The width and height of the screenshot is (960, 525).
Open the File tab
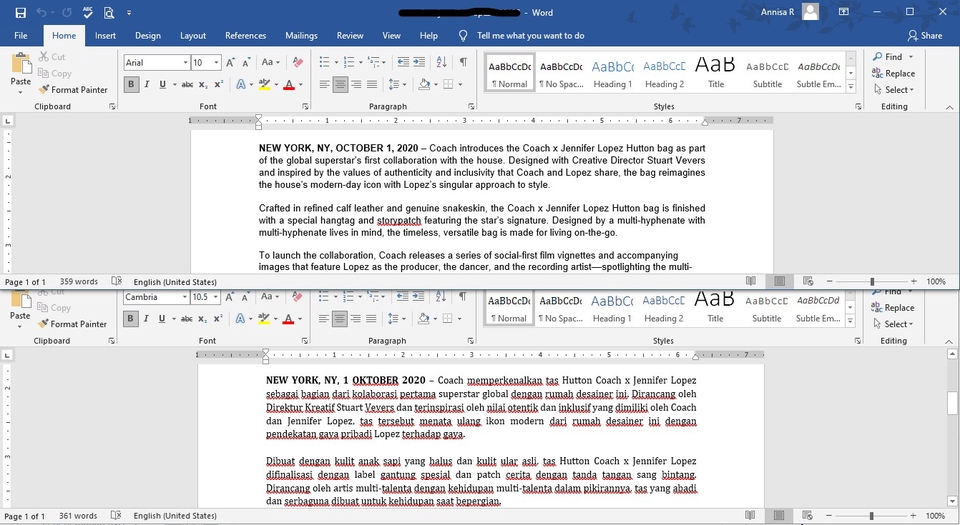click(x=21, y=35)
